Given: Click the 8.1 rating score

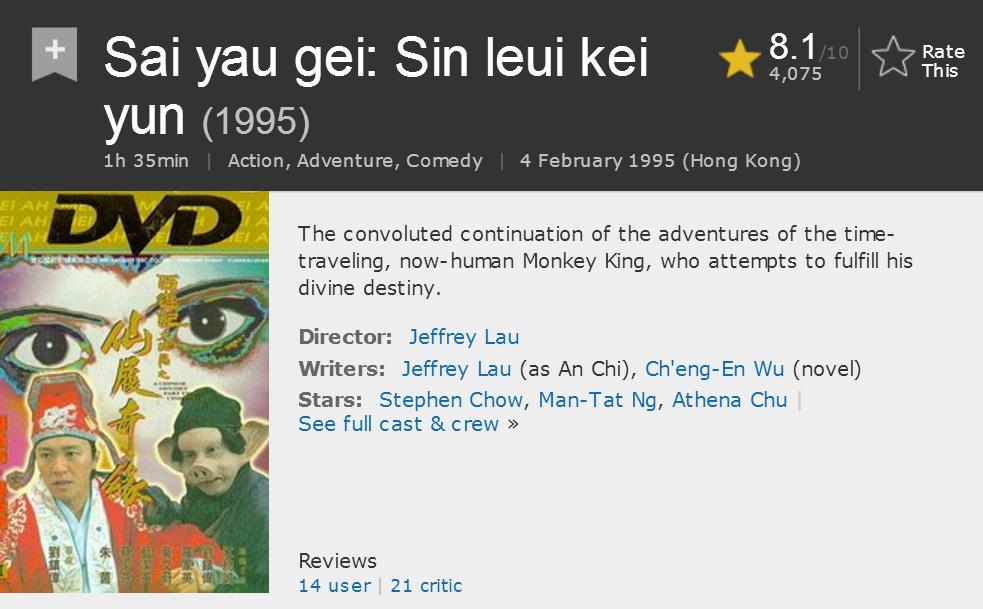Looking at the screenshot, I should pos(792,46).
